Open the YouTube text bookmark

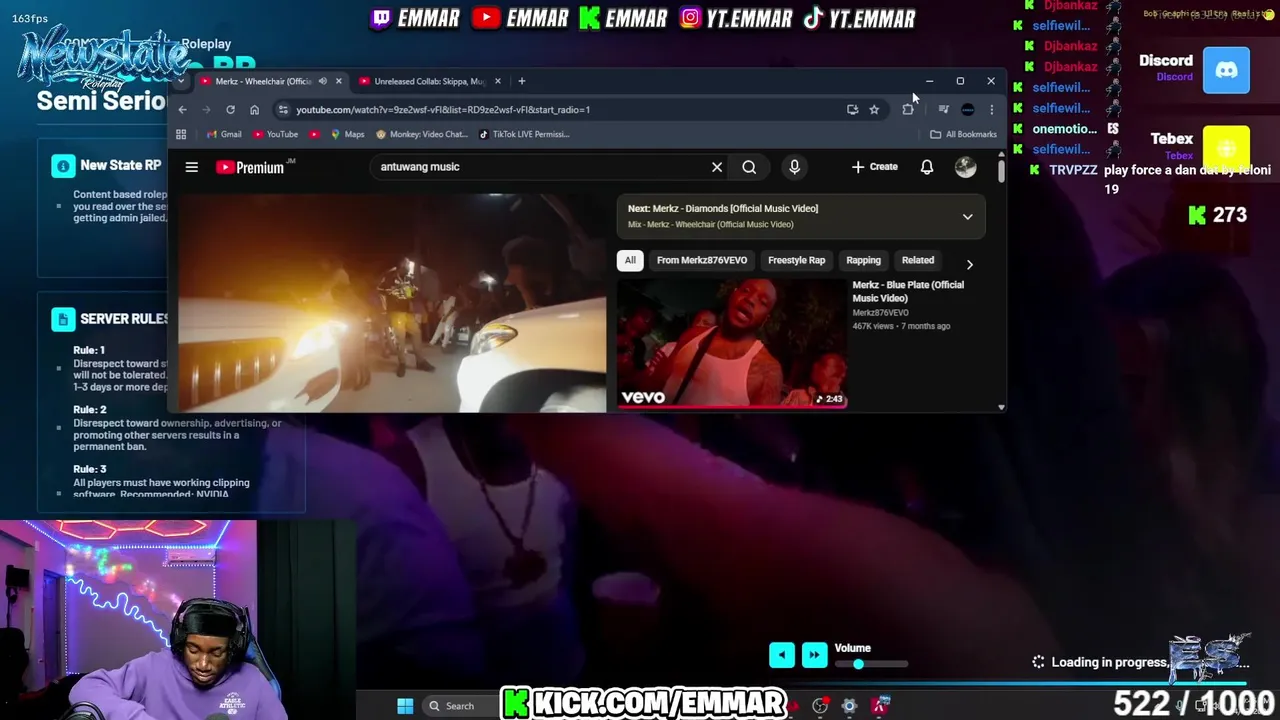pyautogui.click(x=275, y=134)
